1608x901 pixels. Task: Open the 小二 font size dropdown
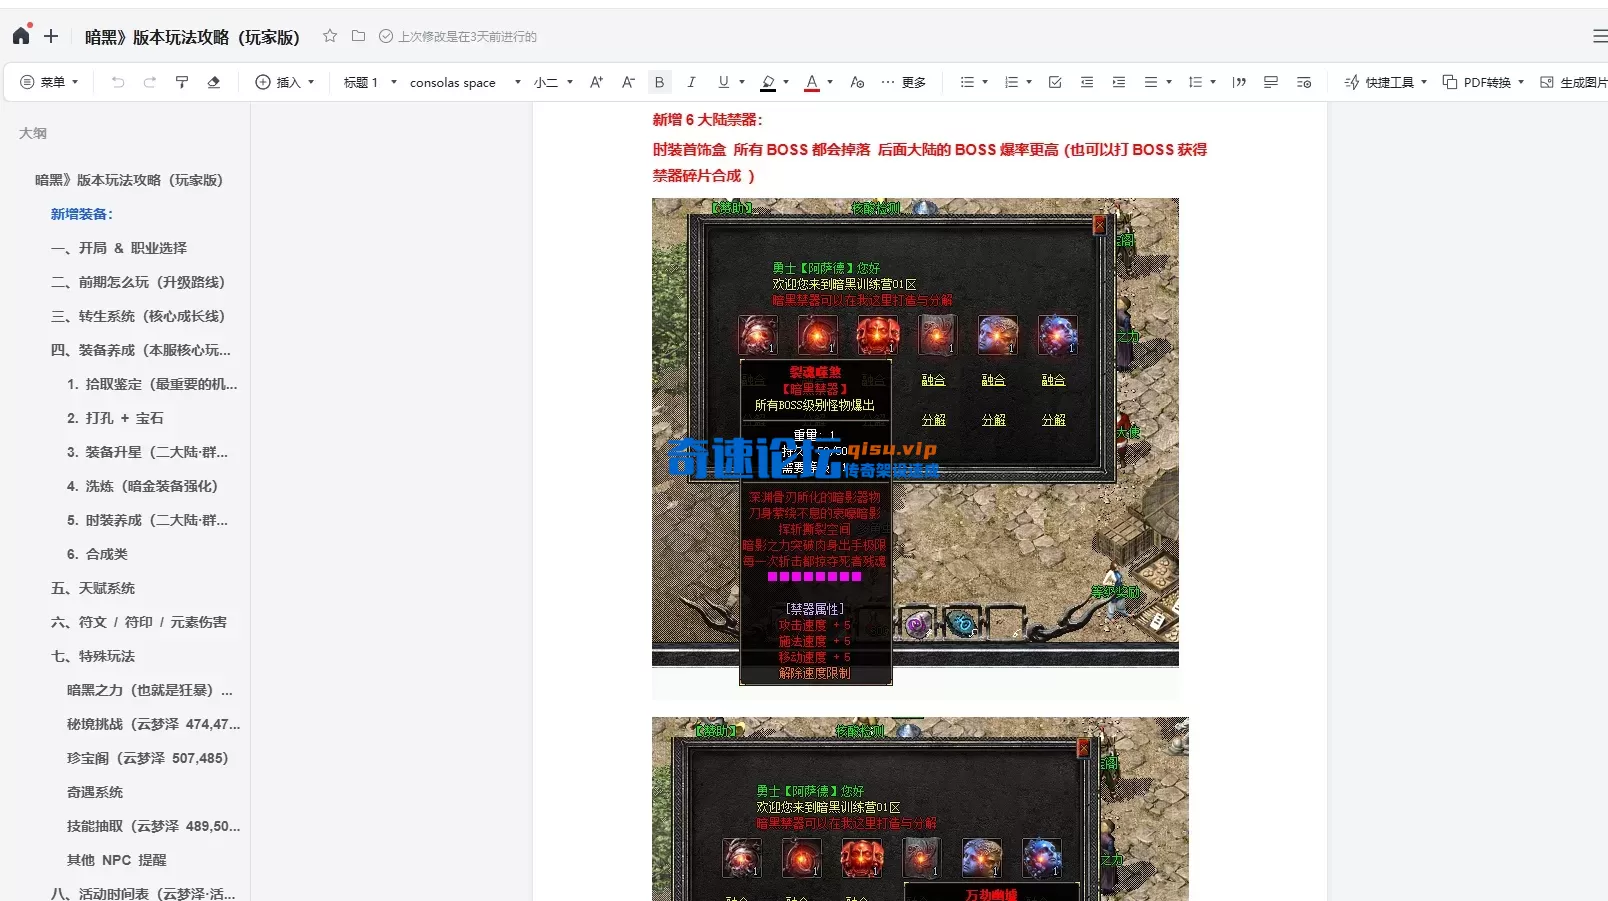pyautogui.click(x=553, y=82)
